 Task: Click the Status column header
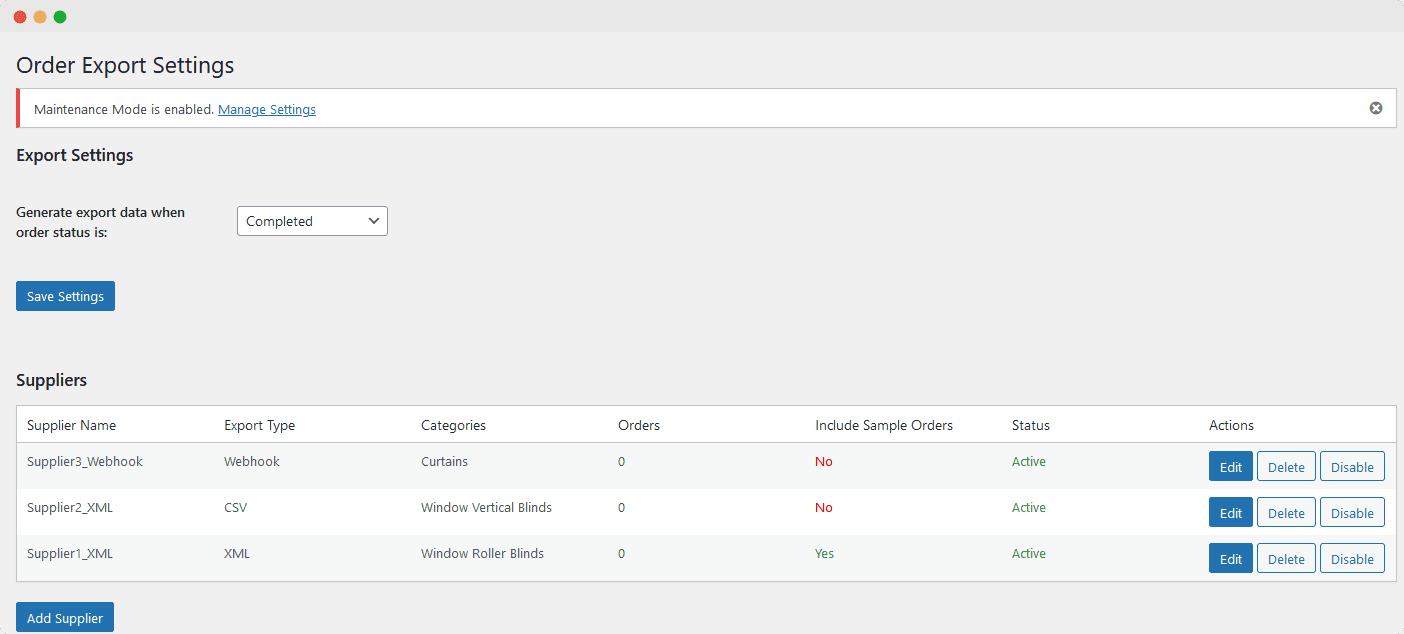(x=1031, y=425)
